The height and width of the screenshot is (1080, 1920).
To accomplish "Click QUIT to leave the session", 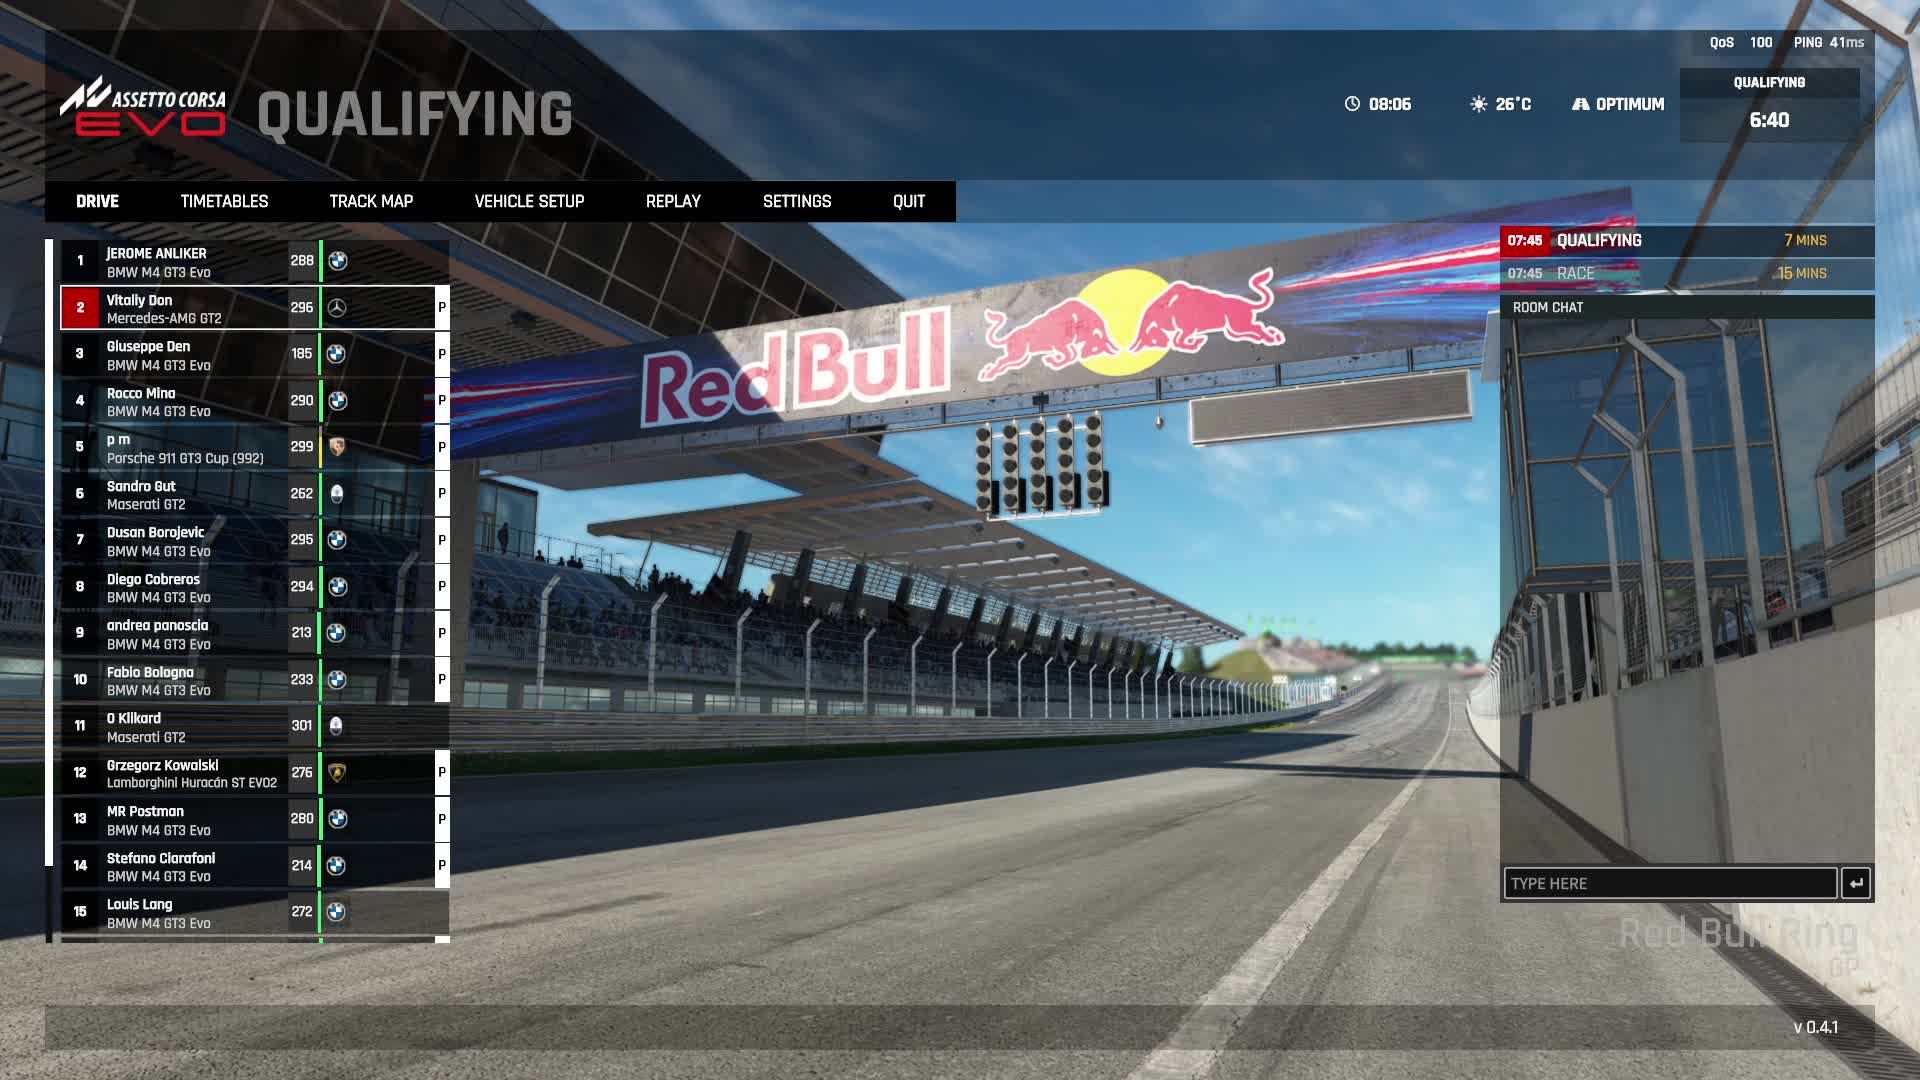I will coord(908,201).
